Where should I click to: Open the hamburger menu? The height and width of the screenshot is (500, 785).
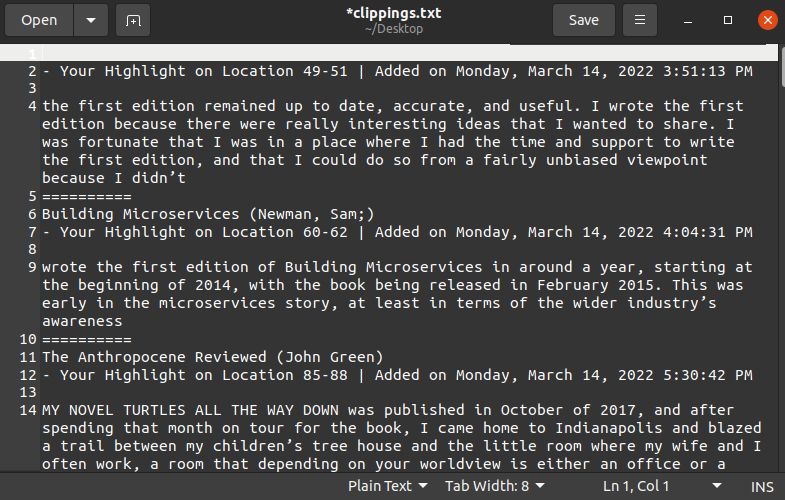[x=640, y=20]
